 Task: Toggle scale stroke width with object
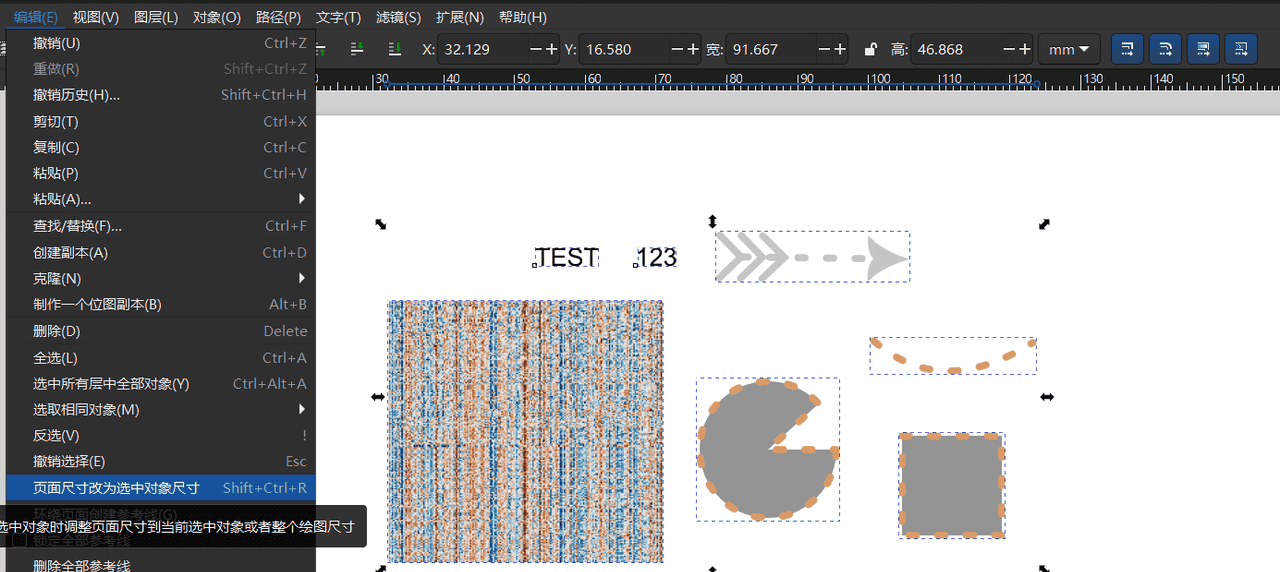point(1127,49)
